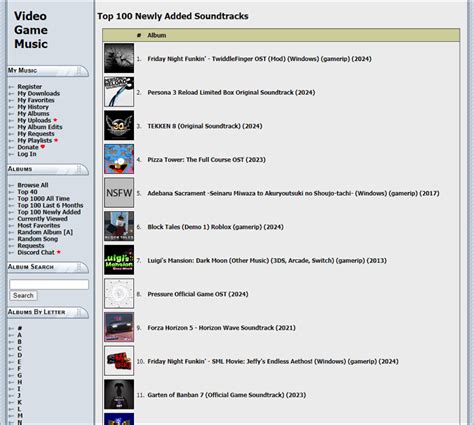Open Garten of Banban 7 cover thumbnail
474x425 pixels.
(x=119, y=395)
